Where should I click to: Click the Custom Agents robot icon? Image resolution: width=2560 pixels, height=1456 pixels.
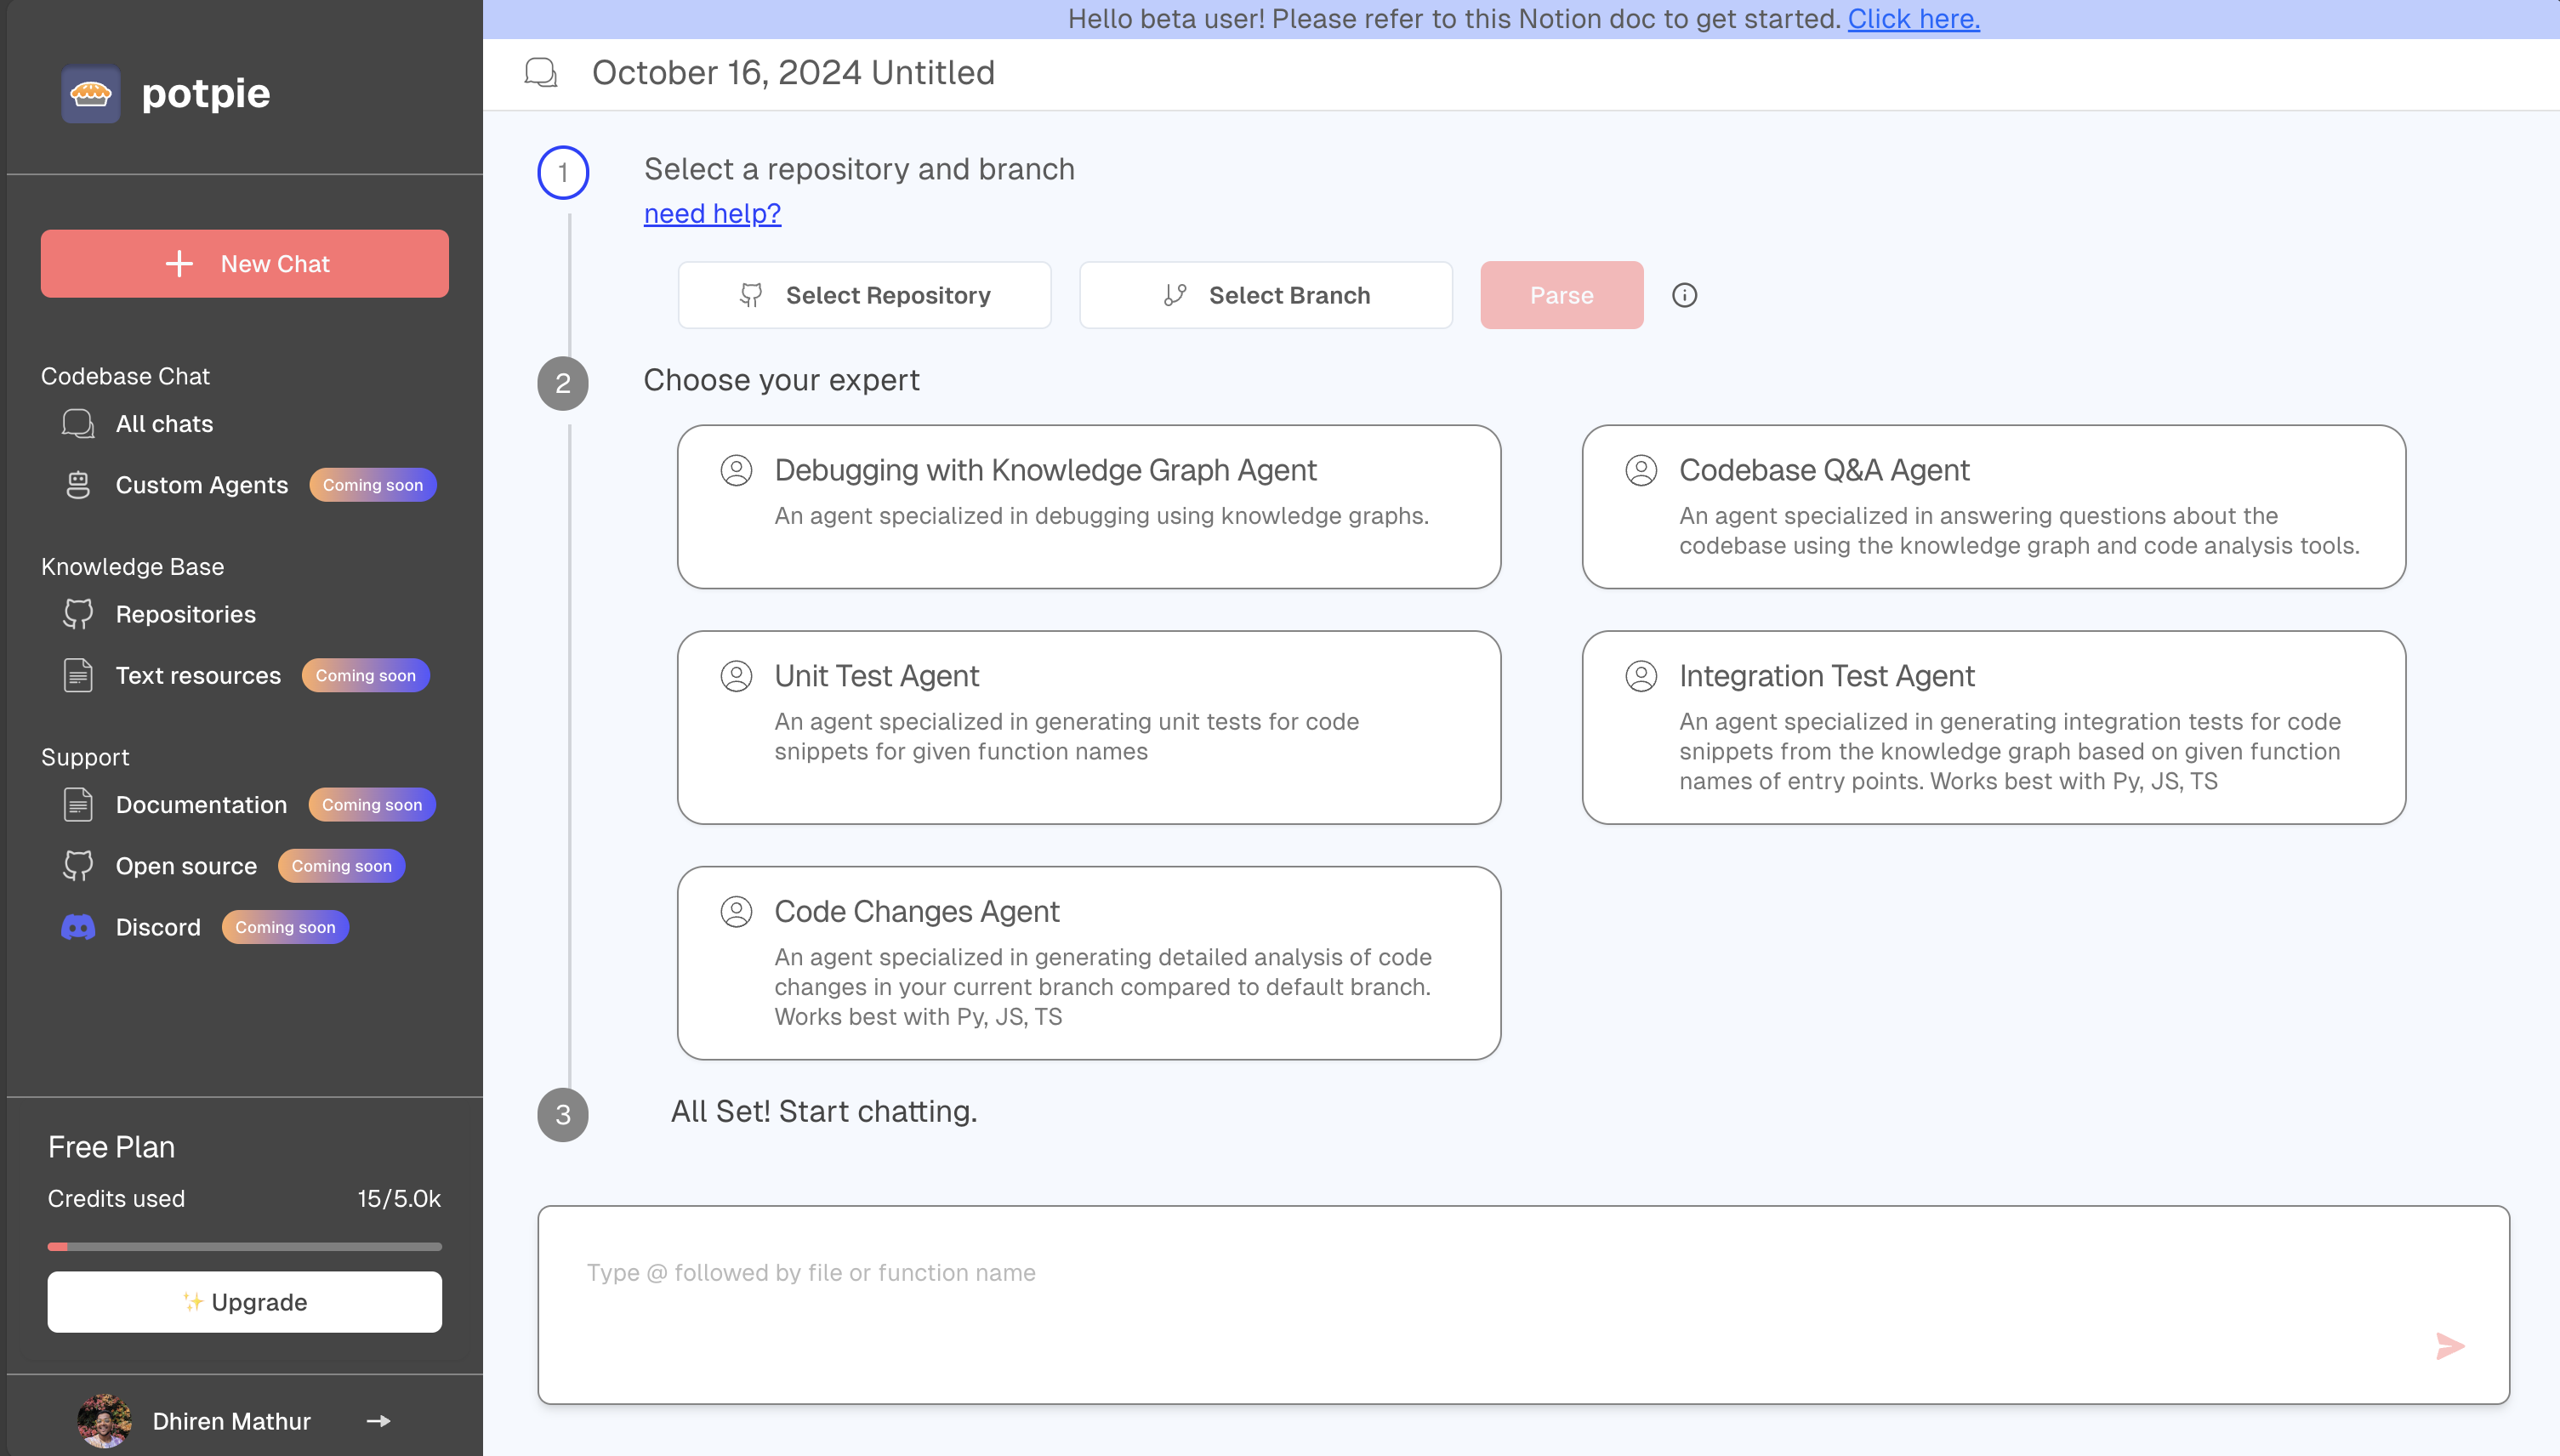(78, 485)
